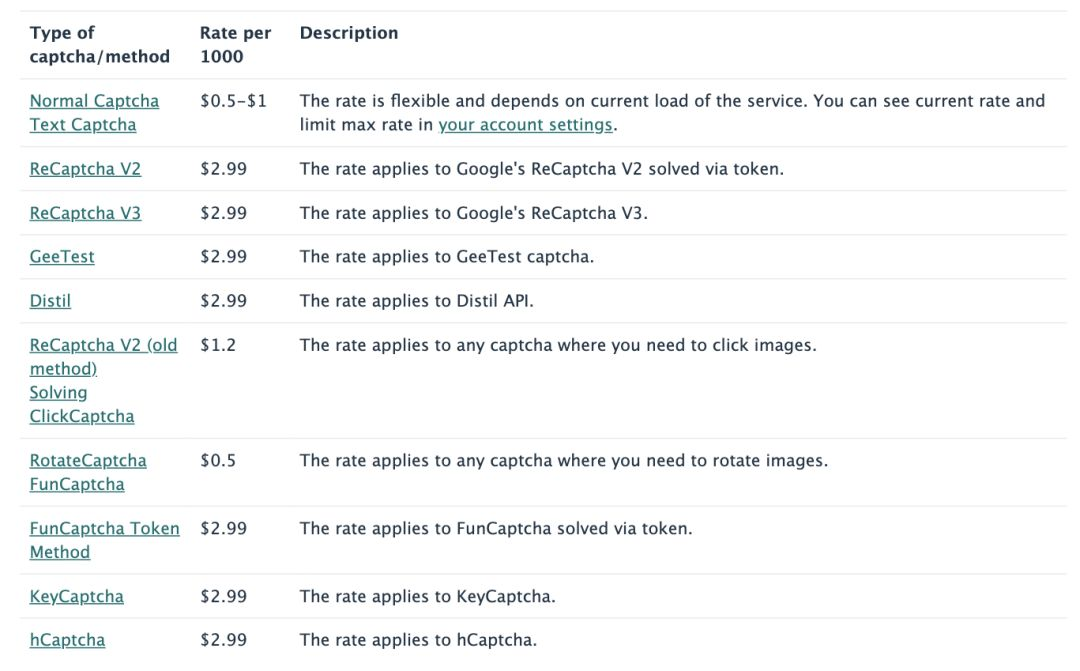Follow the ReCaptcha V3 link
Screen dimensions: 1080x671
pos(85,213)
